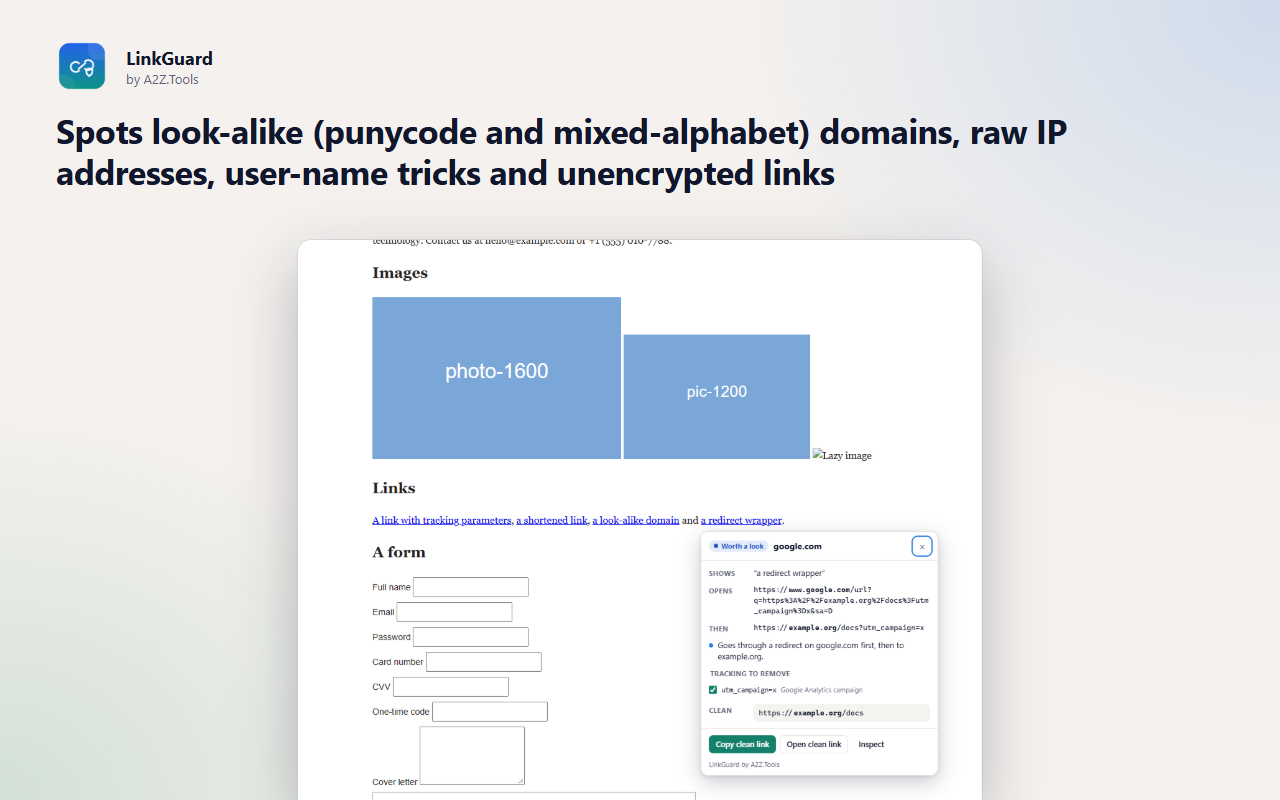This screenshot has width=1280, height=800.
Task: Focus the CVV input field
Action: [451, 687]
